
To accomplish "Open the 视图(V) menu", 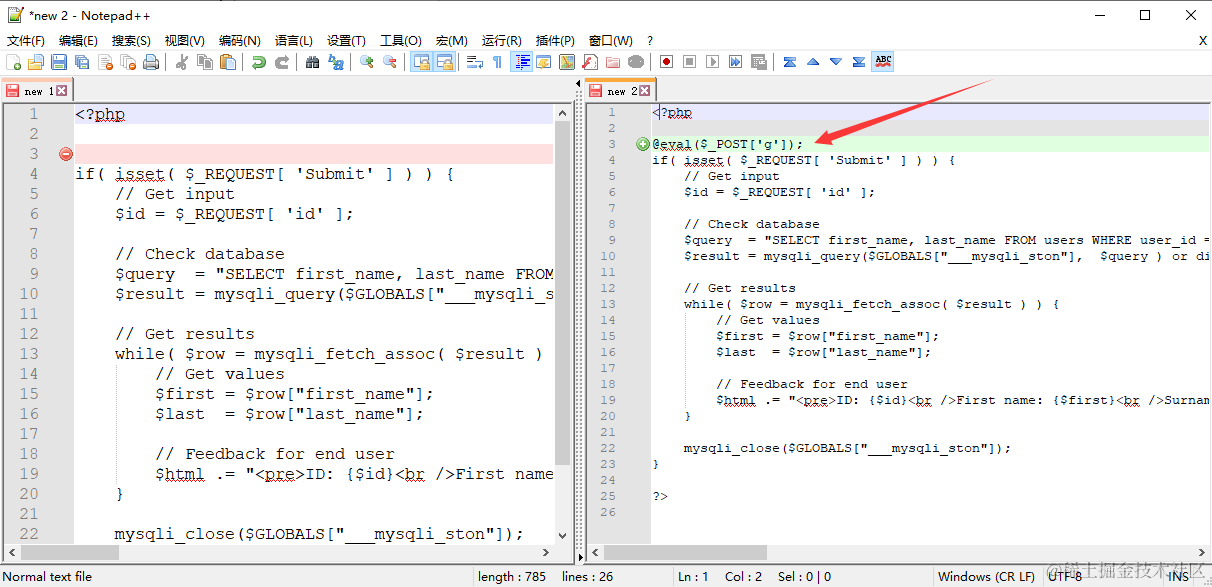I will [x=185, y=40].
